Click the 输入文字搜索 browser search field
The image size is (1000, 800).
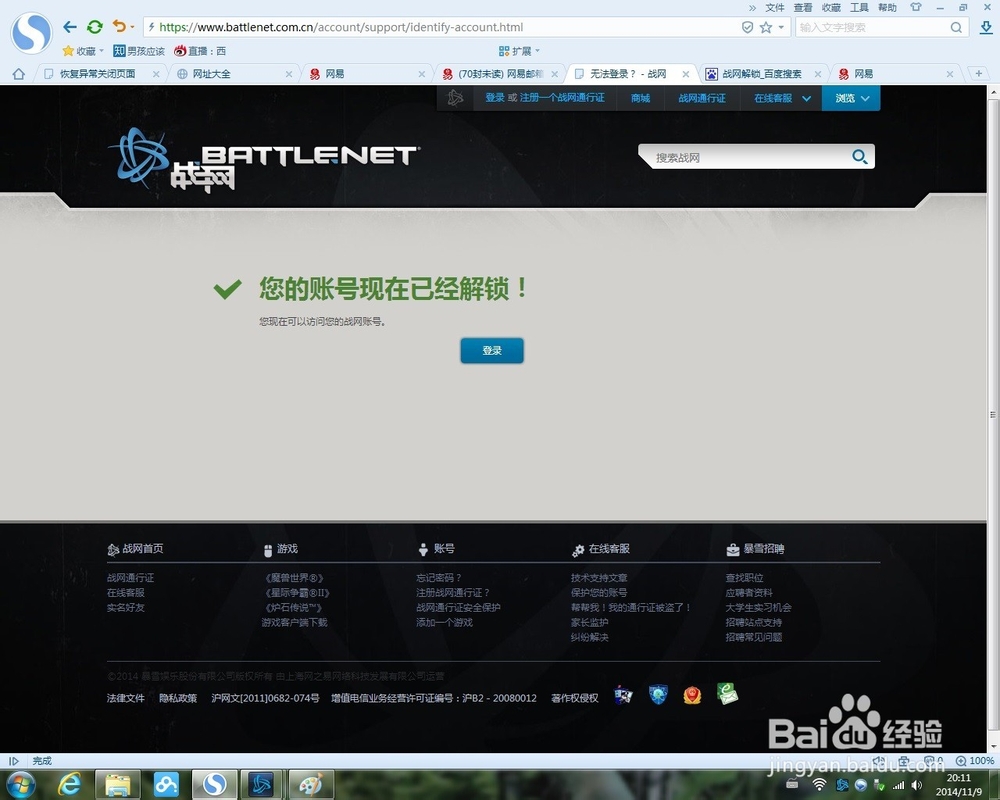pyautogui.click(x=872, y=27)
